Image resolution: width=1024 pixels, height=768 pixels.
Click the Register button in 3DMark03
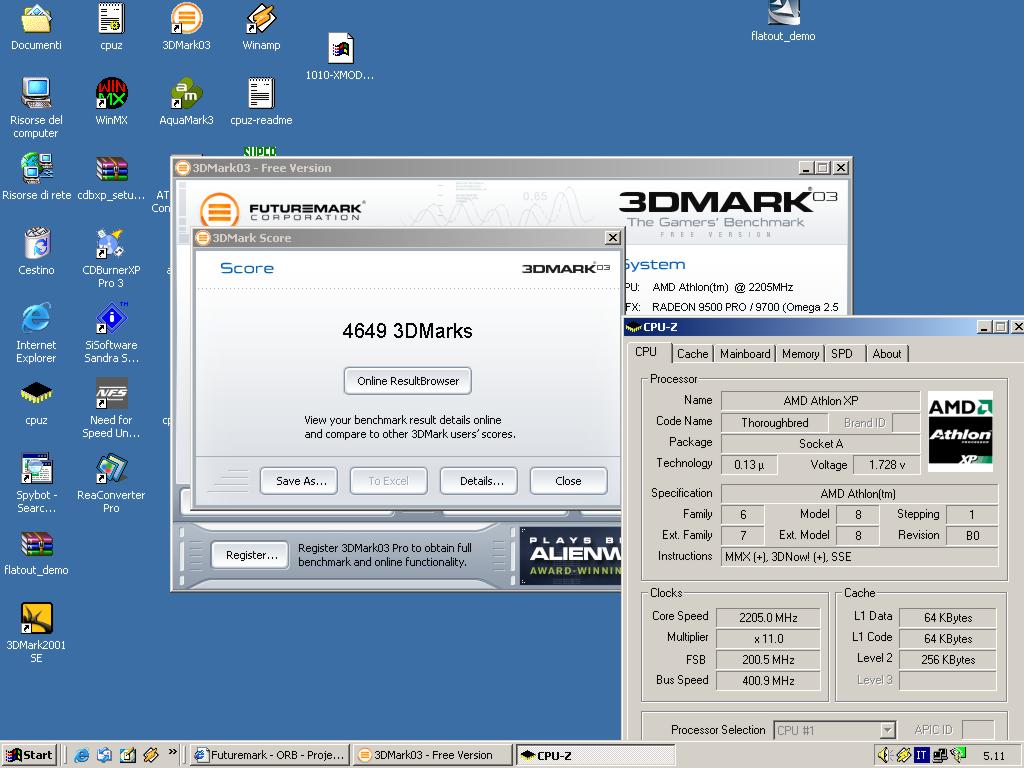(249, 555)
